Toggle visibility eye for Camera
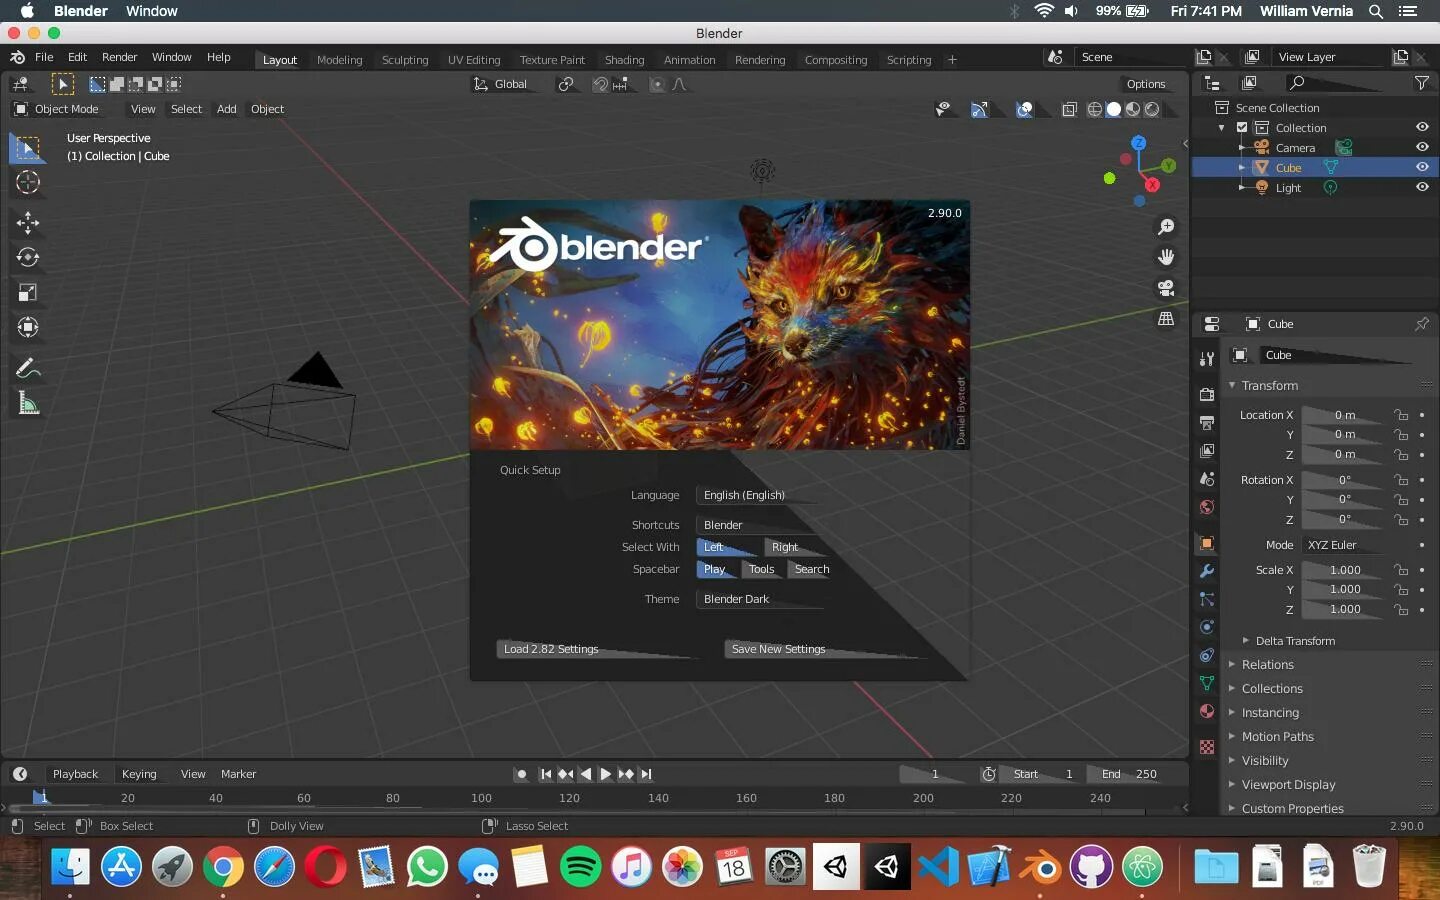 pos(1422,147)
